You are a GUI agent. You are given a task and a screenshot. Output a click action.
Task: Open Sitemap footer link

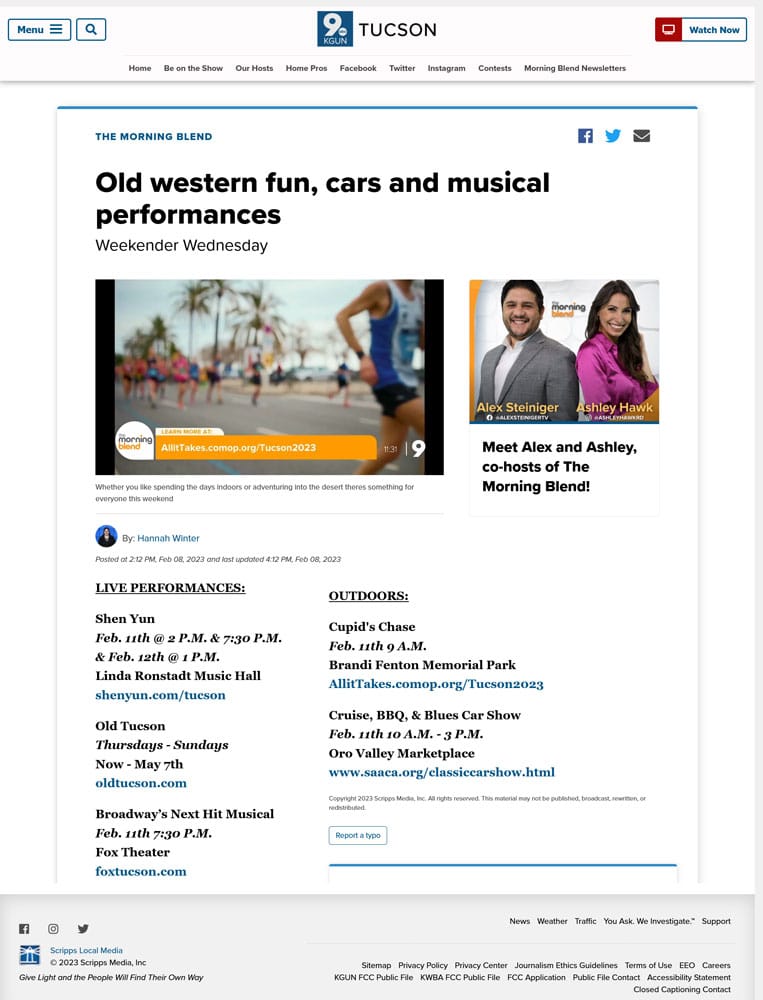(376, 965)
